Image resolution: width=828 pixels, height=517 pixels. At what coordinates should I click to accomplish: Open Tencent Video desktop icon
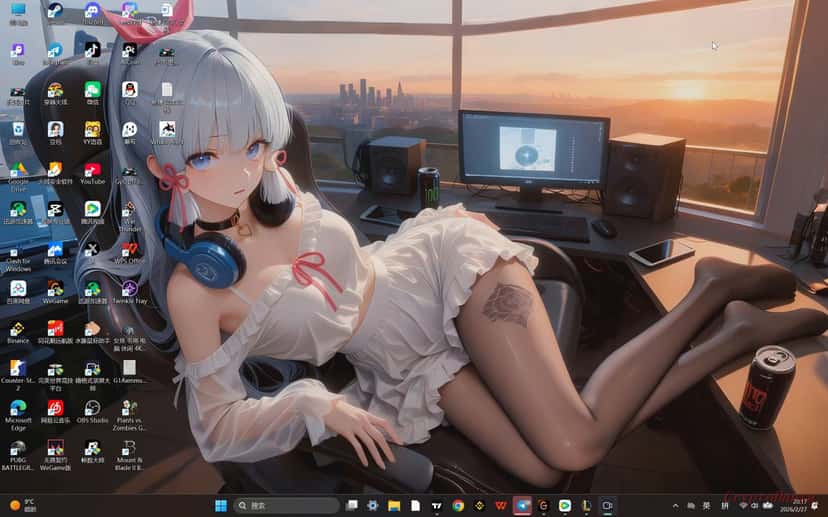pos(92,213)
